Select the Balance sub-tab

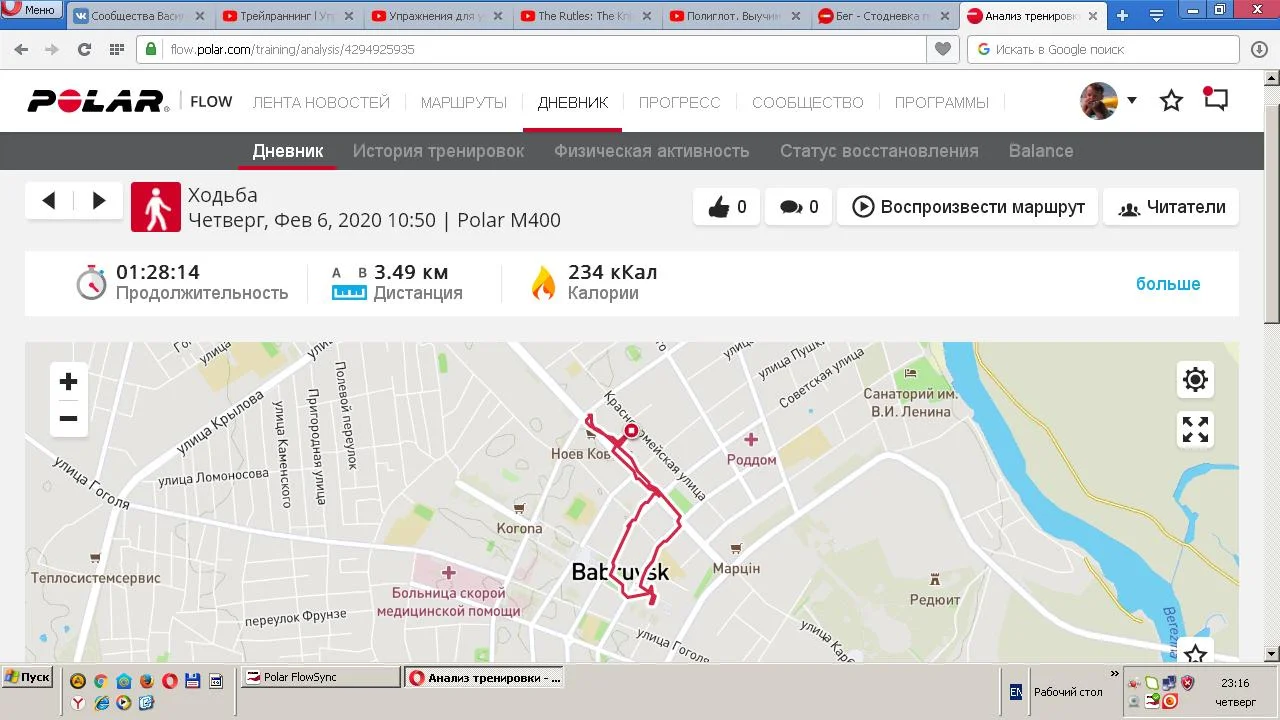tap(1041, 151)
